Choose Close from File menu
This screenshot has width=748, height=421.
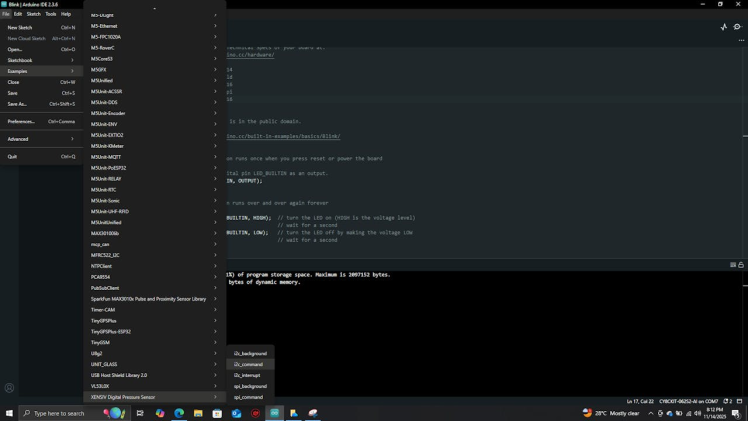tap(42, 82)
